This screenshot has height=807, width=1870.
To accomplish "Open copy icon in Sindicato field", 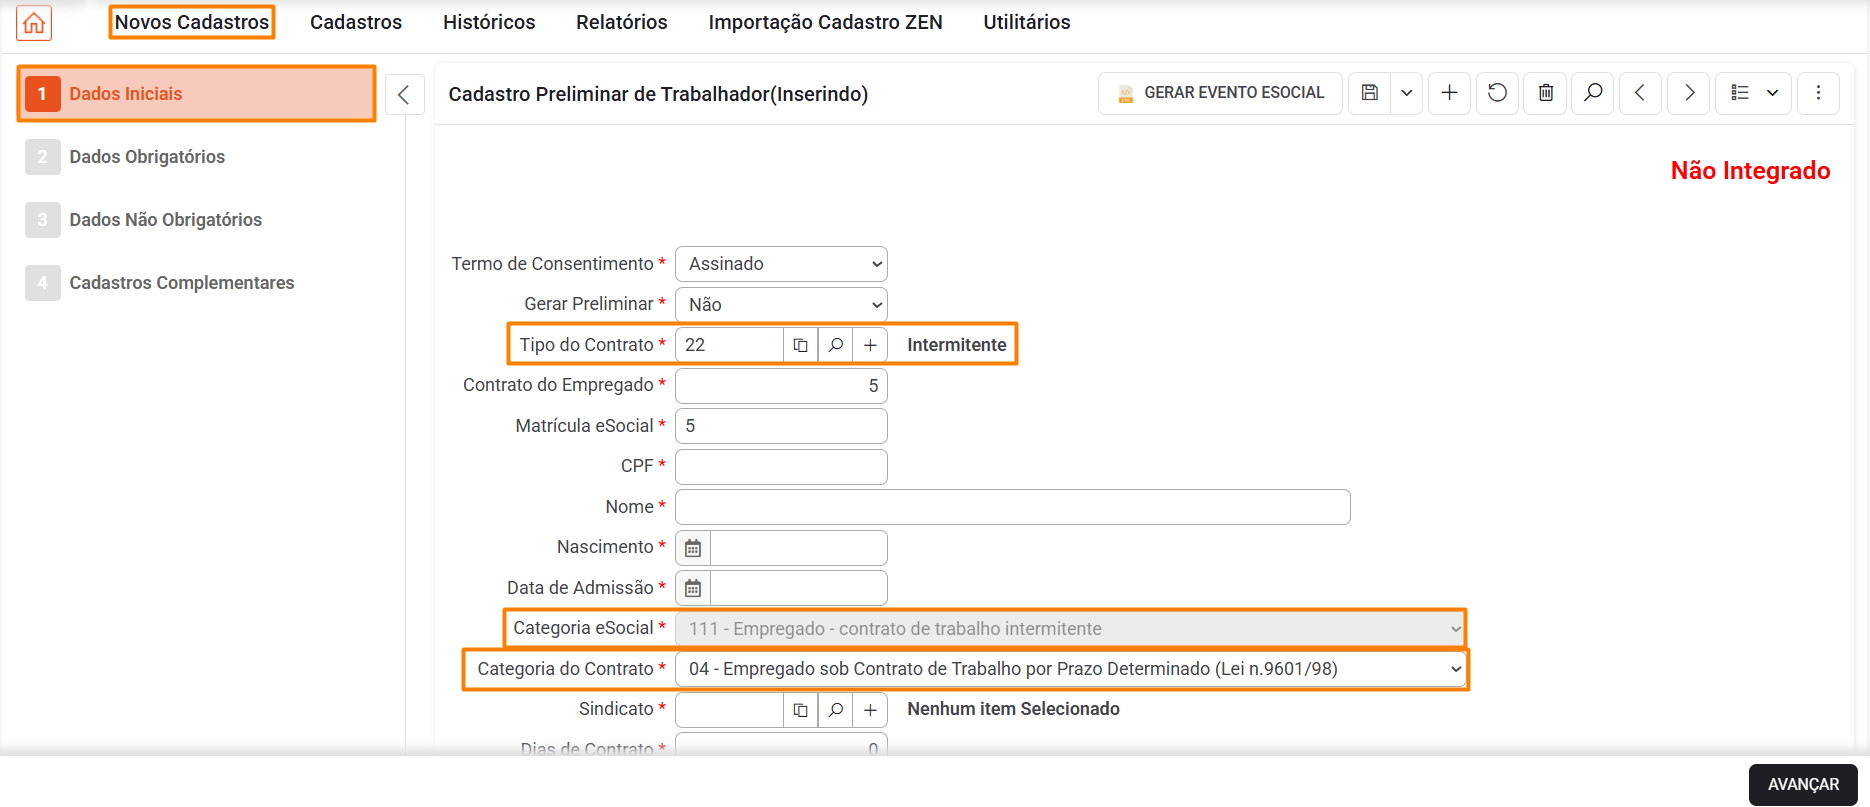I will 800,710.
